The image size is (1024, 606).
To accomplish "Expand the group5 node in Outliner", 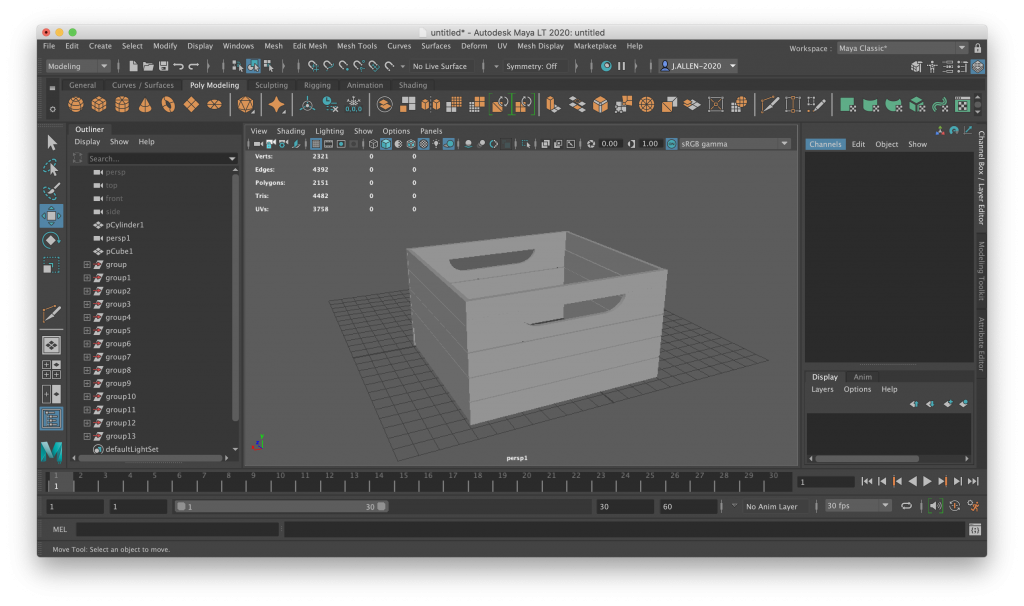I will 87,331.
